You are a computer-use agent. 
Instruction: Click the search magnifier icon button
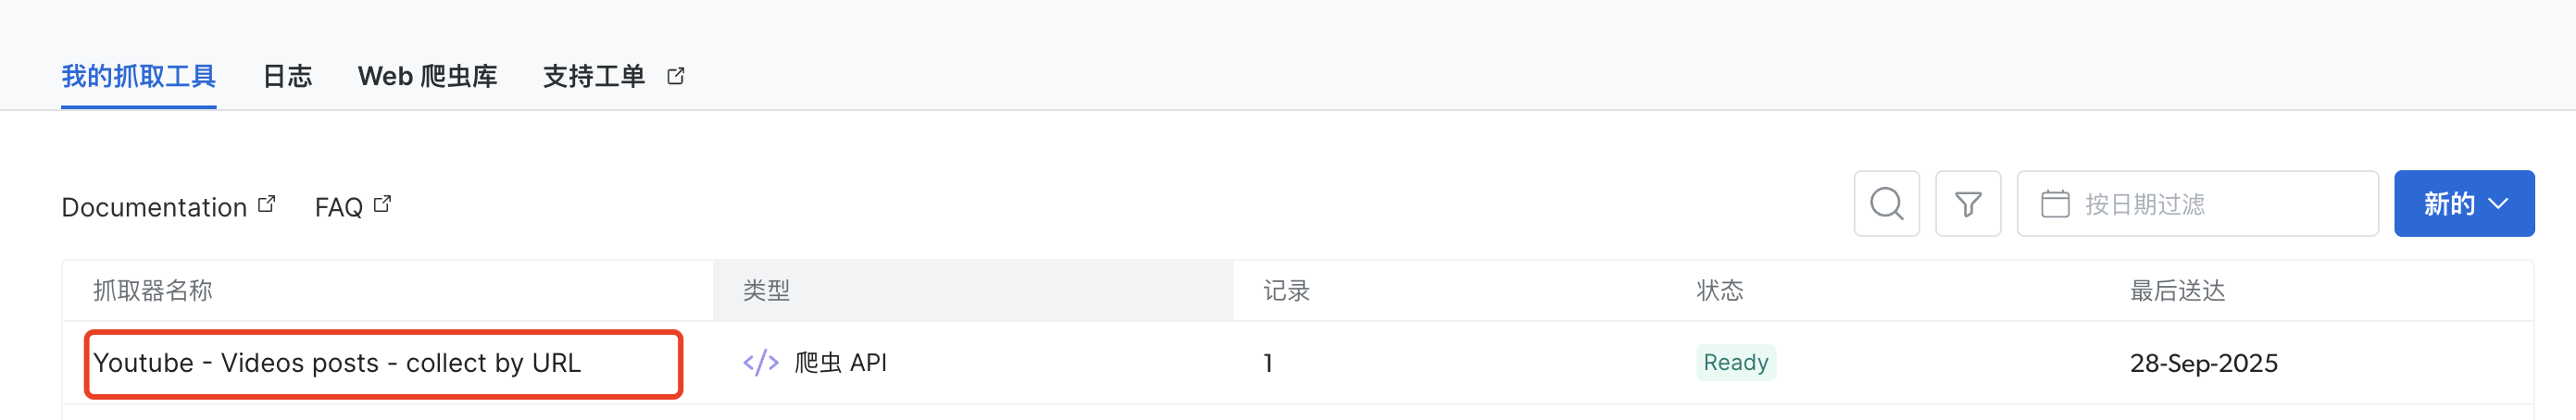1886,204
